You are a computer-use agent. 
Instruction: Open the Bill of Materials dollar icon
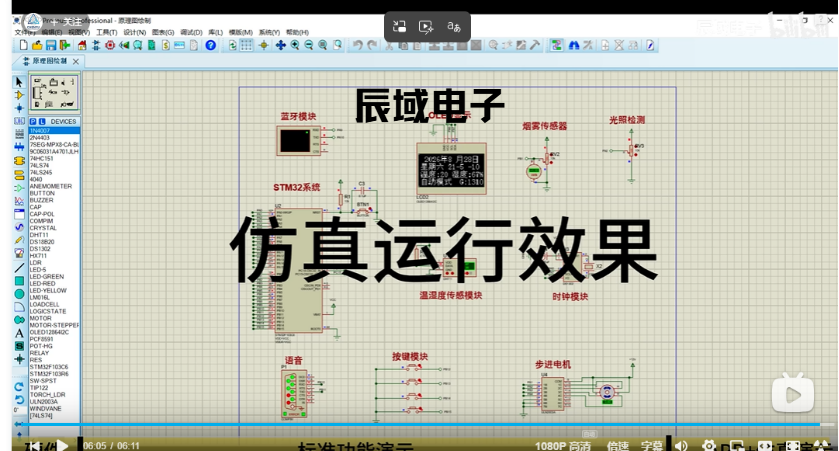click(x=165, y=45)
